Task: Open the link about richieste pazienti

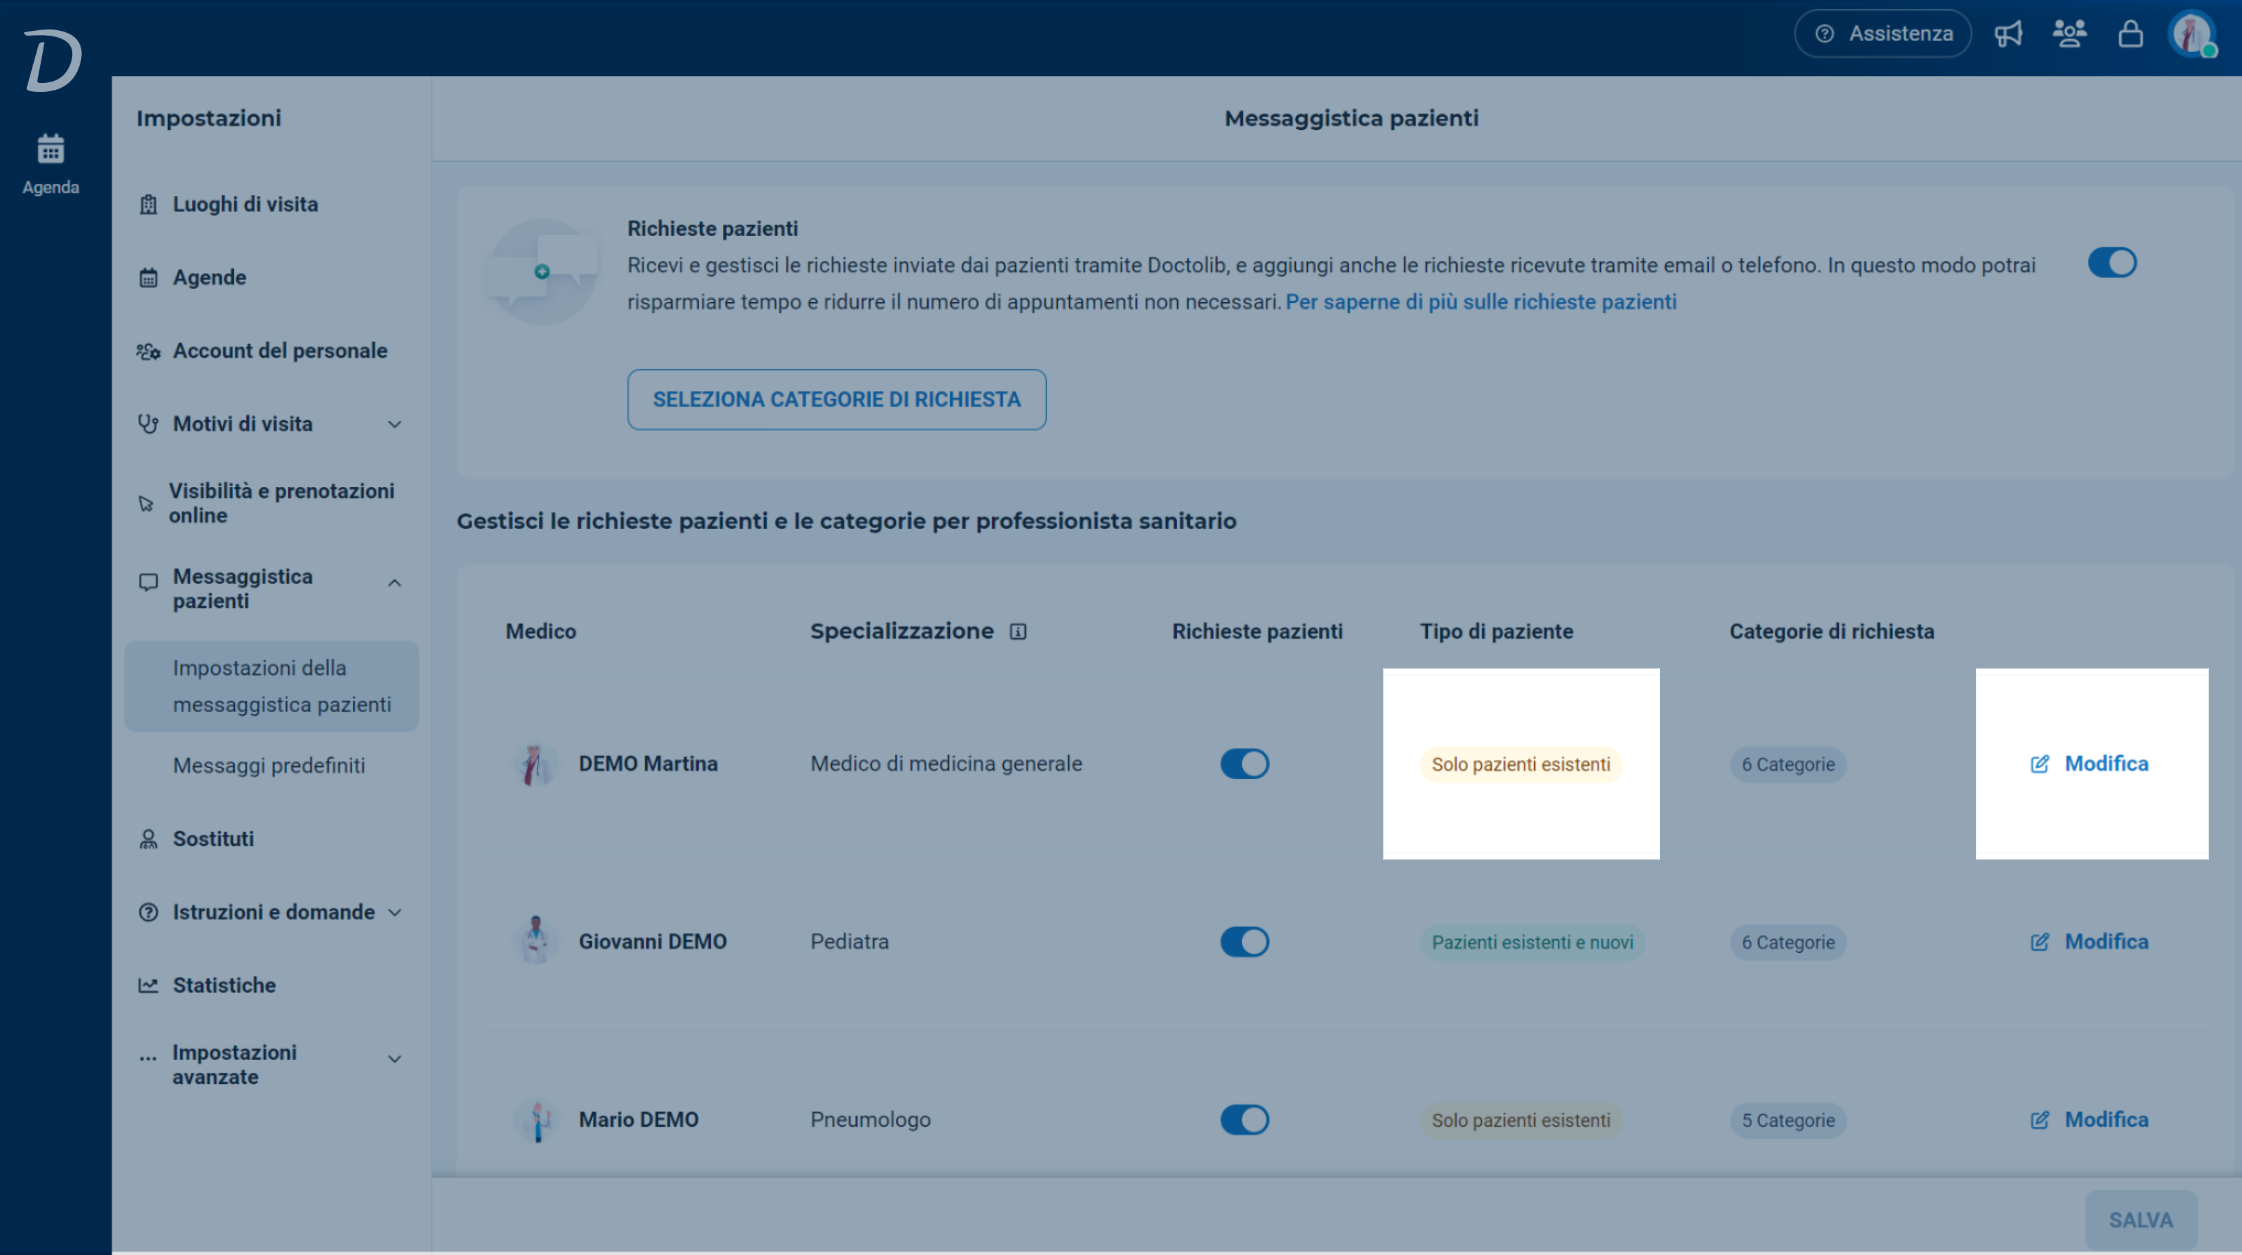Action: pos(1481,302)
